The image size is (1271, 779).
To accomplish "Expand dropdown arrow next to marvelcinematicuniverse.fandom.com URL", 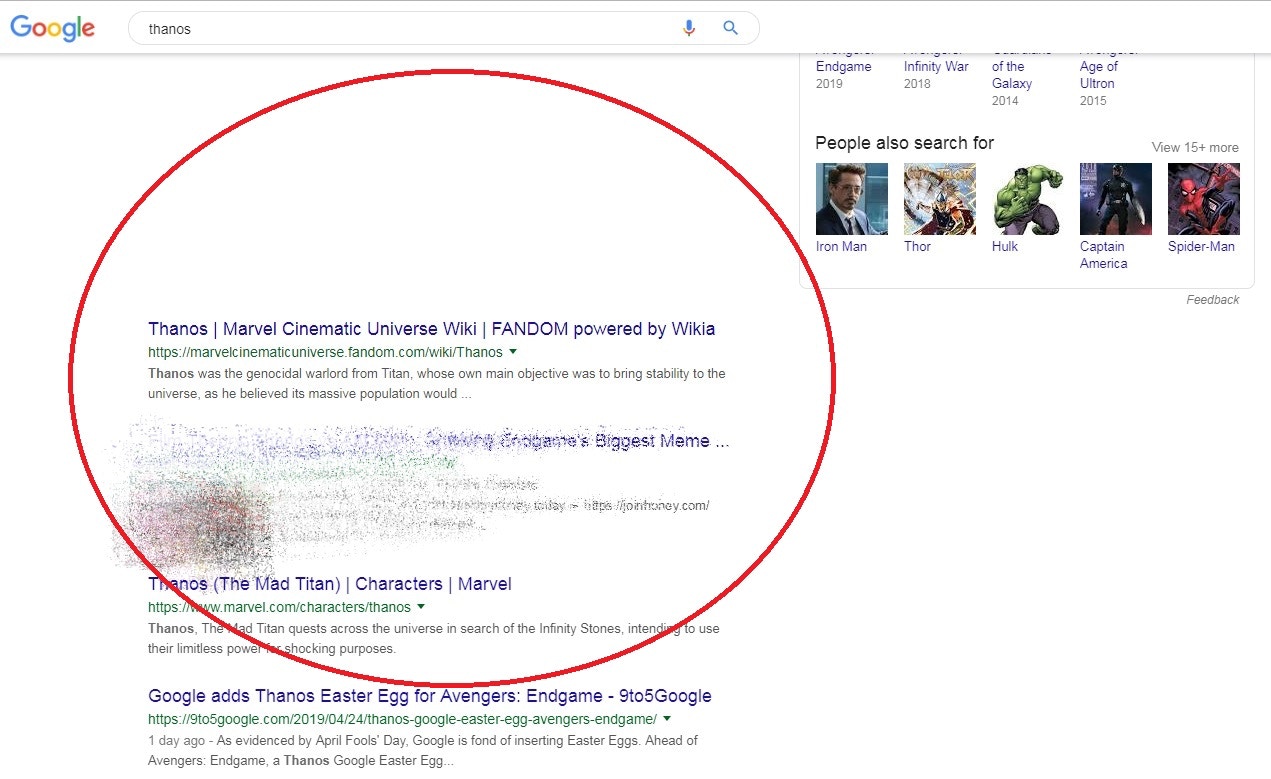I will click(x=513, y=352).
